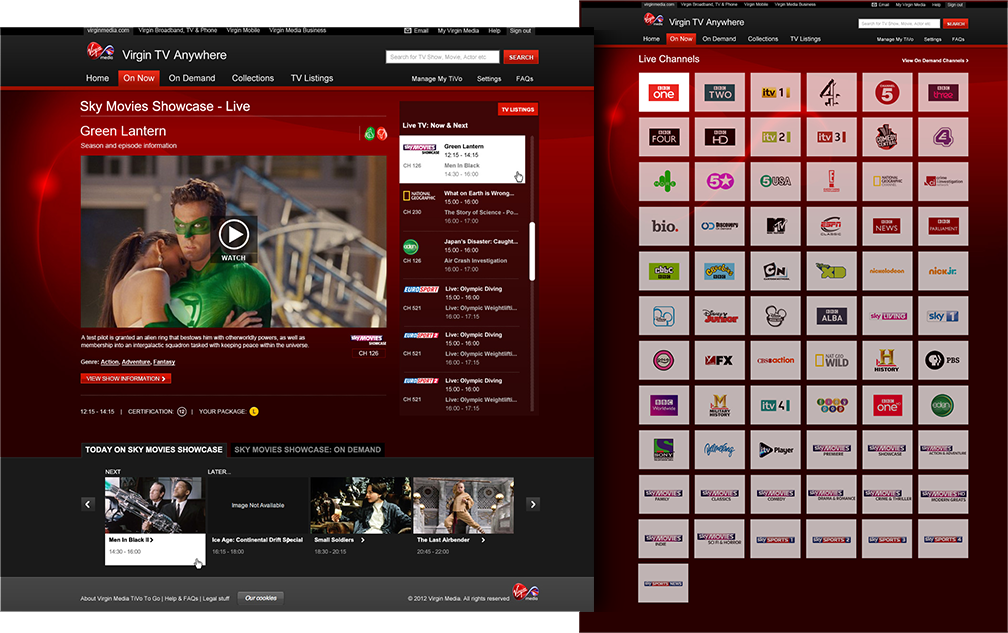Click the Action genre link
The width and height of the screenshot is (1008, 633).
[109, 362]
